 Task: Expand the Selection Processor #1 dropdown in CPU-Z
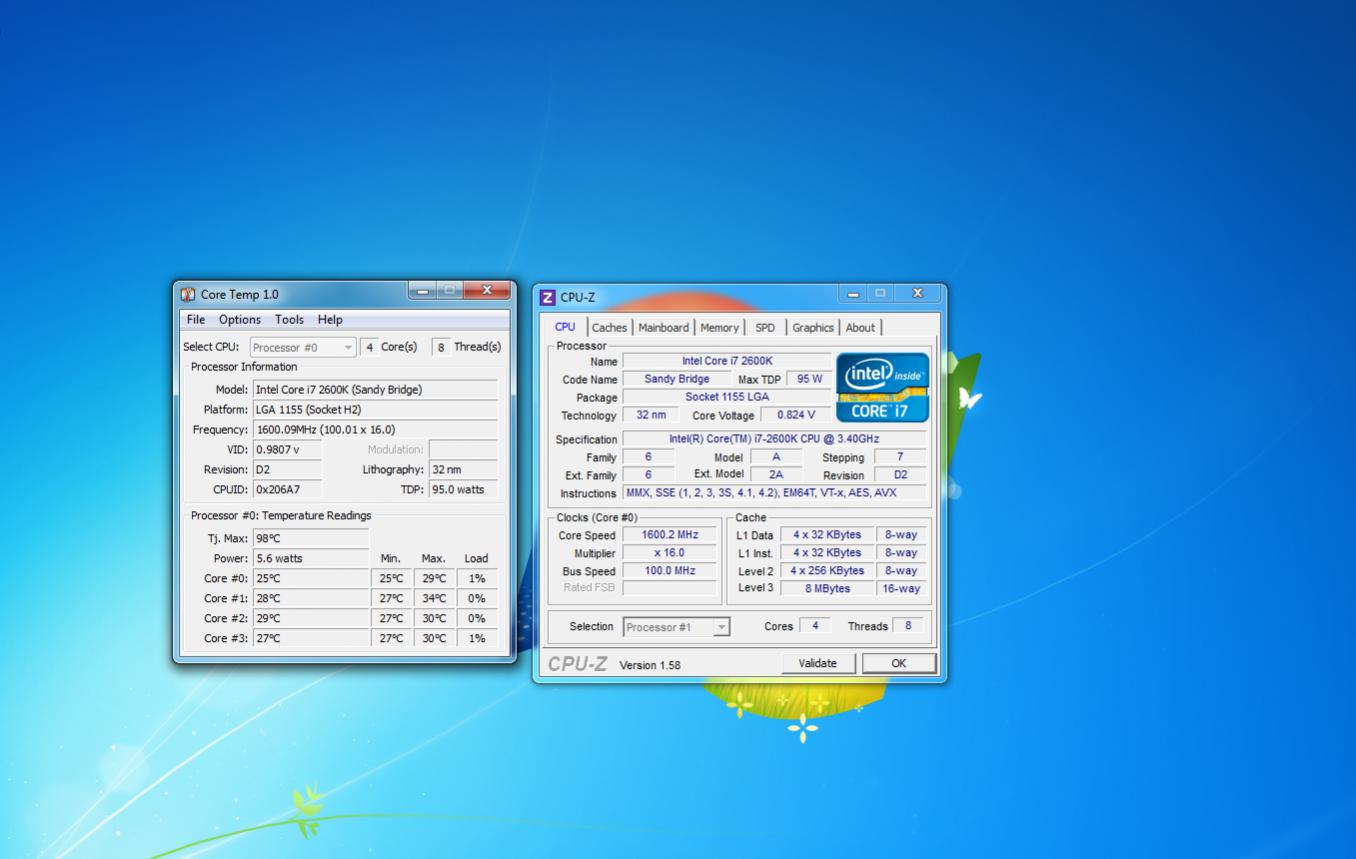tap(677, 627)
